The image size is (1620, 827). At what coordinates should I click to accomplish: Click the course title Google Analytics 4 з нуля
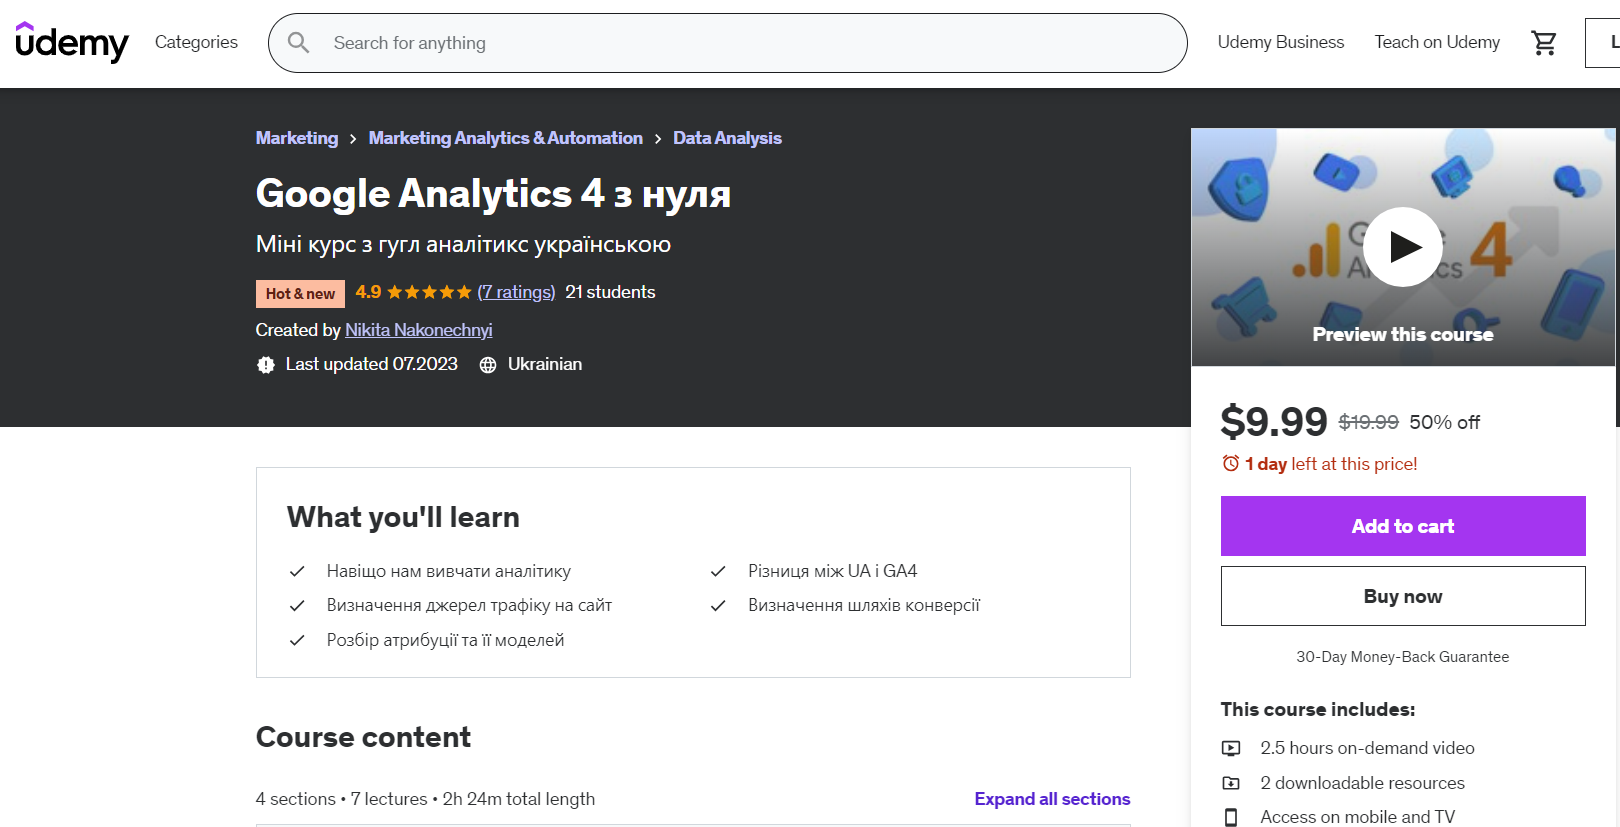(493, 193)
